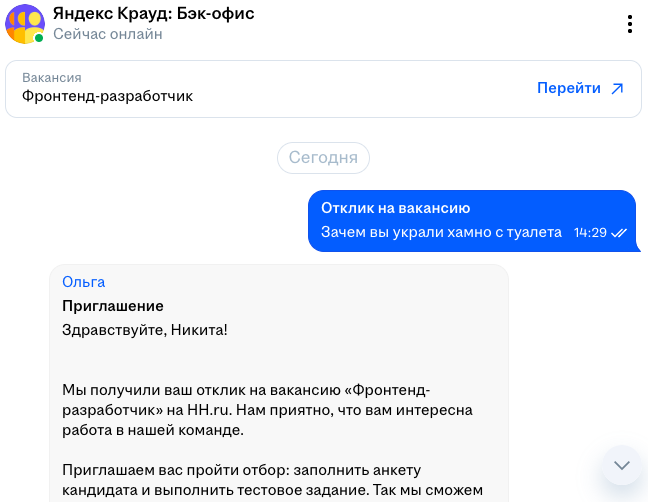Click the paragraph starting with Мы получили
This screenshot has width=648, height=502.
267,410
